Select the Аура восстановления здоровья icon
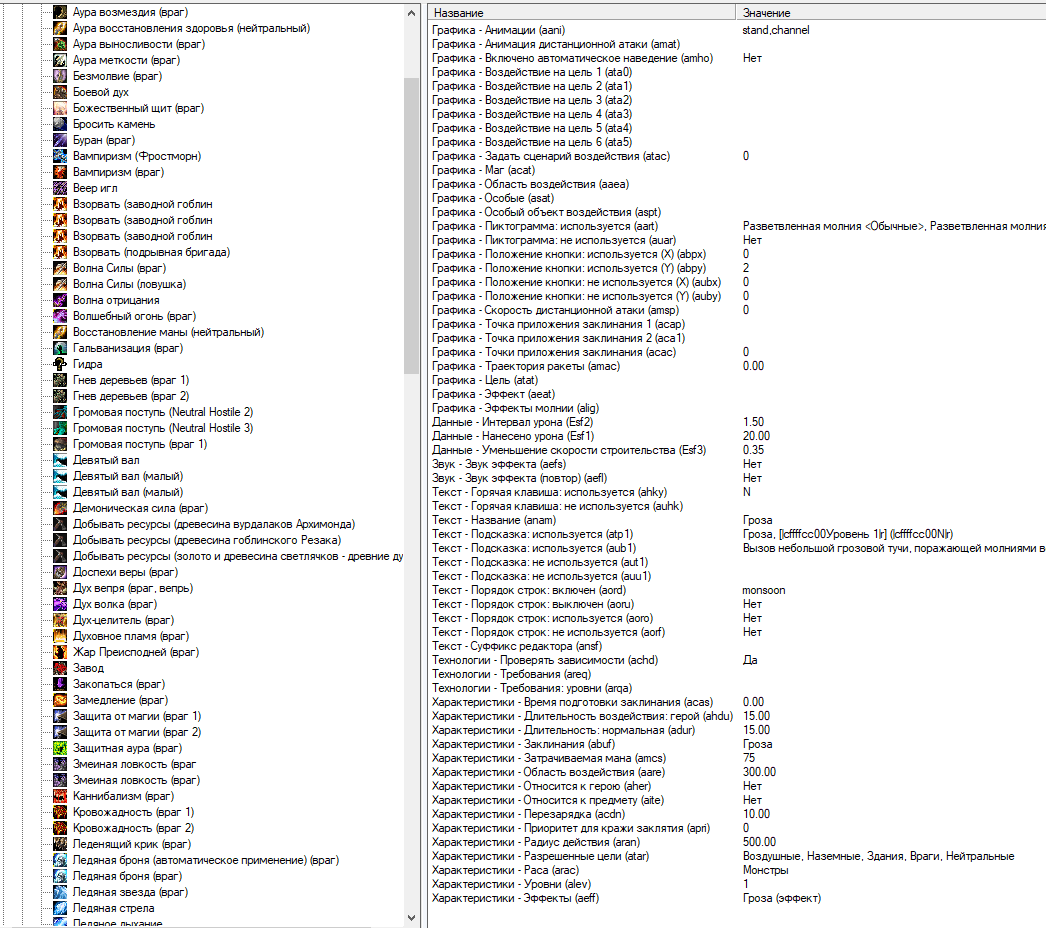The width and height of the screenshot is (1046, 928). tap(60, 28)
